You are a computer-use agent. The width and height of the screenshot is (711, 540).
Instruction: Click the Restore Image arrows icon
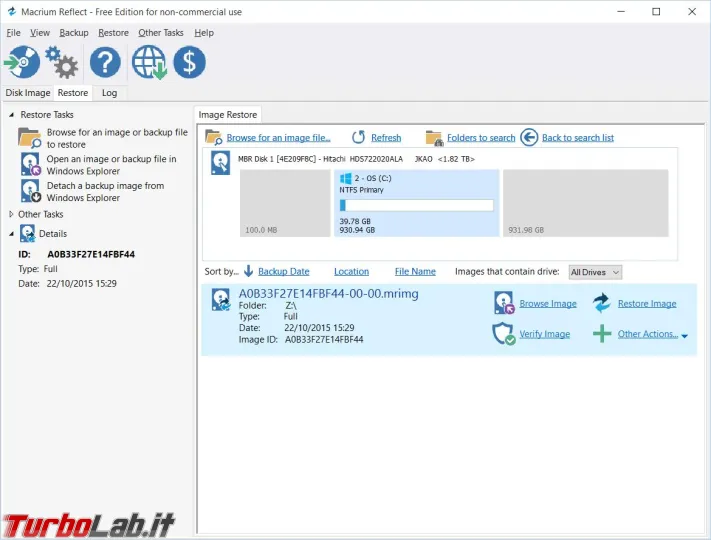coord(601,303)
